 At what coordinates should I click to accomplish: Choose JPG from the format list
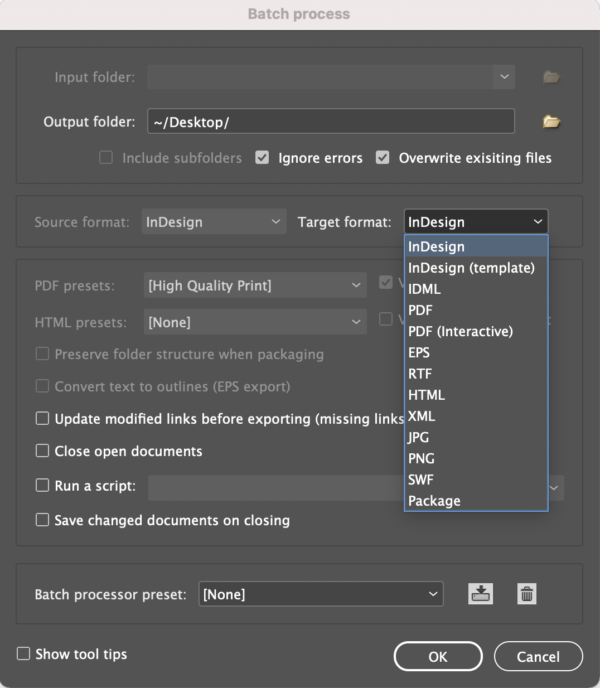click(x=476, y=437)
